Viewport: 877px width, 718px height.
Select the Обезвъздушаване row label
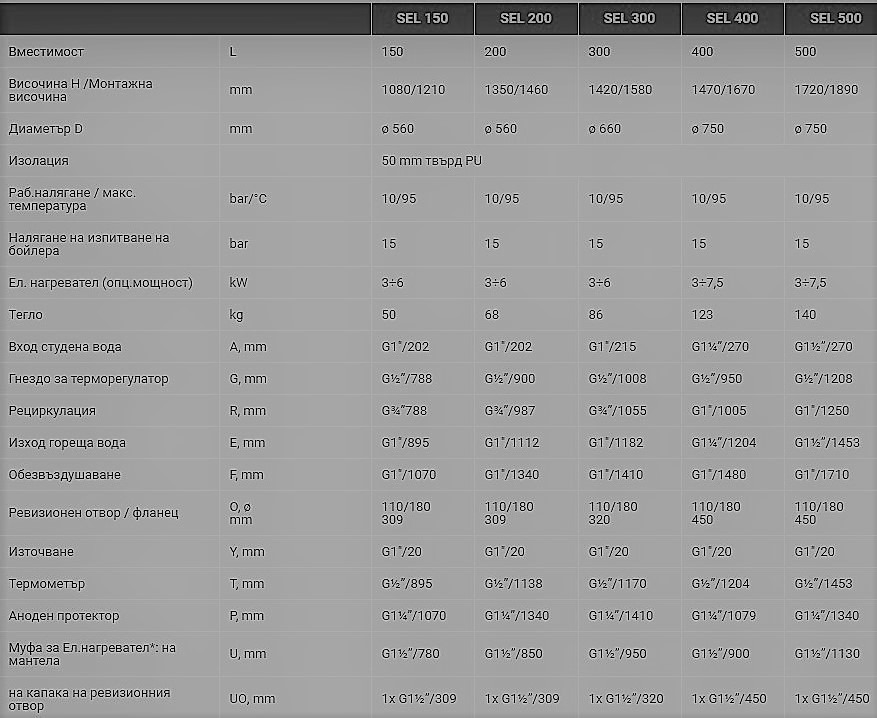pos(64,475)
